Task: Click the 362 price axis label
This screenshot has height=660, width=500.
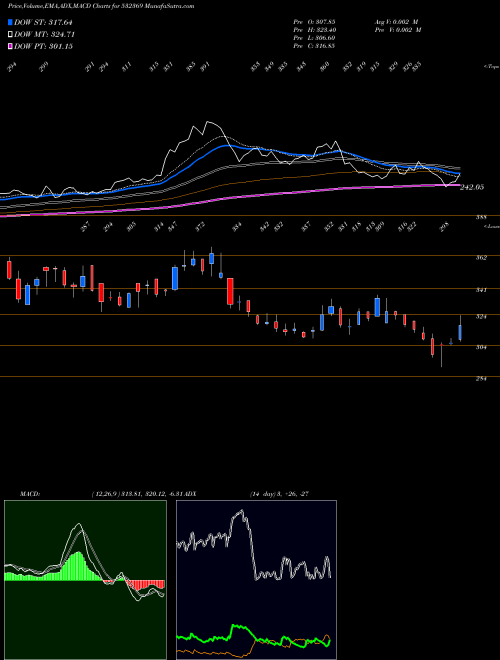Action: click(481, 258)
